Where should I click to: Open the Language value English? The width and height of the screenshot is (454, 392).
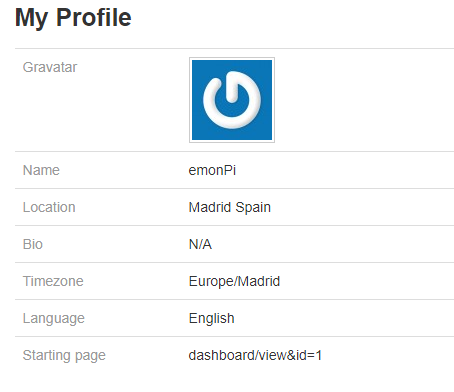tap(211, 318)
